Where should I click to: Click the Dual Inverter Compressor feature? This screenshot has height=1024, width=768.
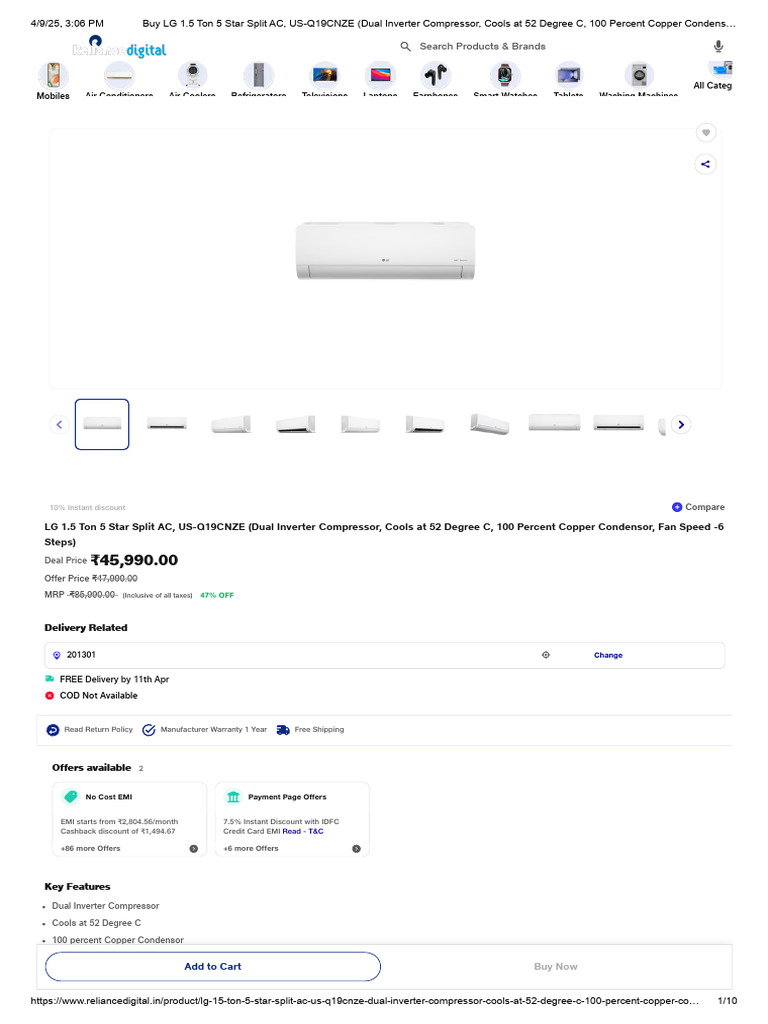(x=106, y=906)
